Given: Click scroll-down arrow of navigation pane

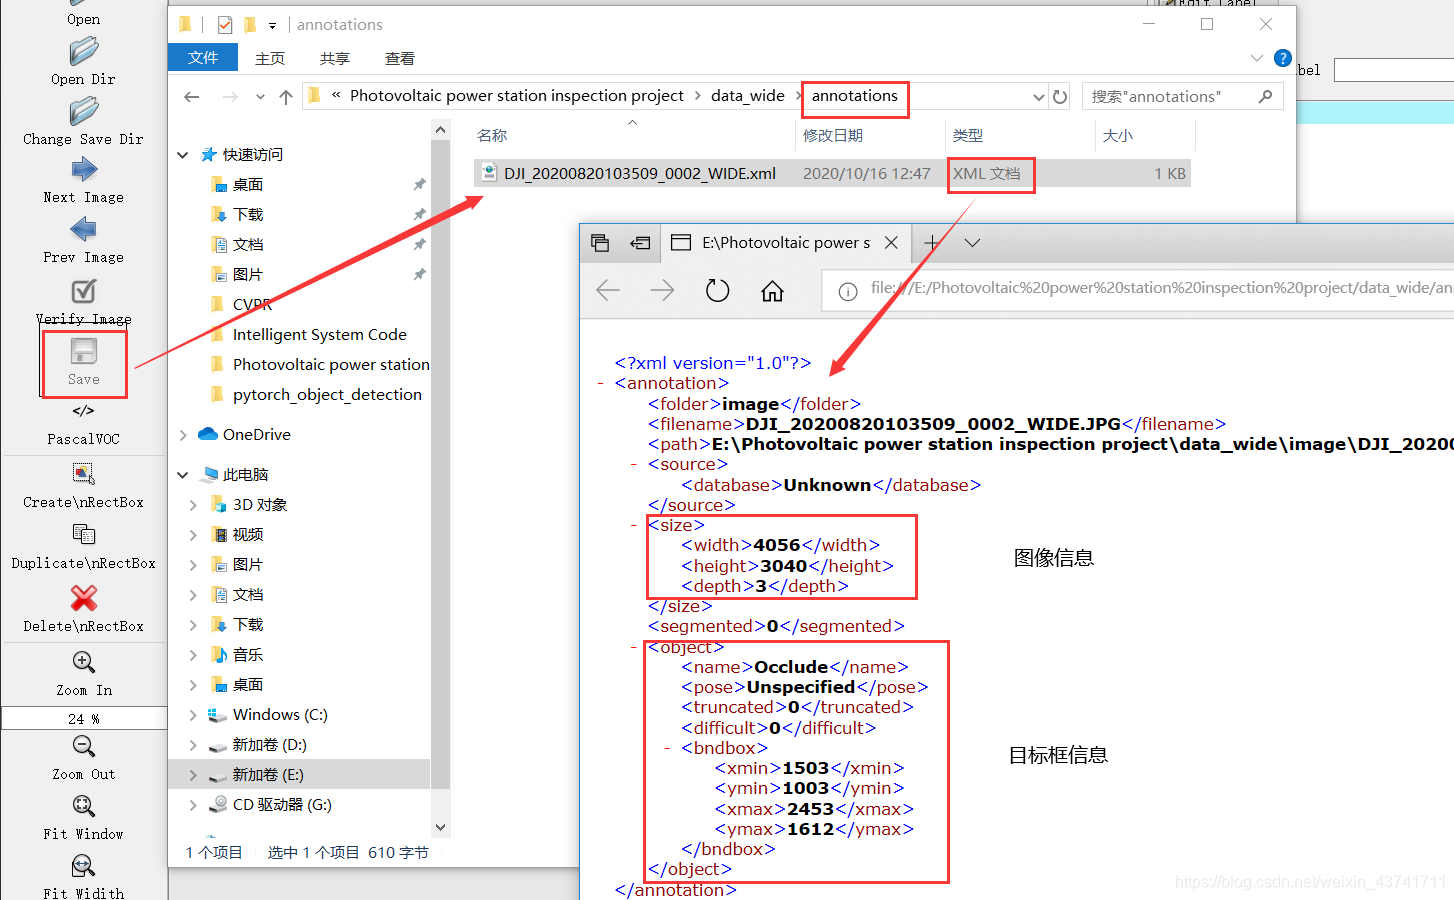Looking at the screenshot, I should coord(441,827).
